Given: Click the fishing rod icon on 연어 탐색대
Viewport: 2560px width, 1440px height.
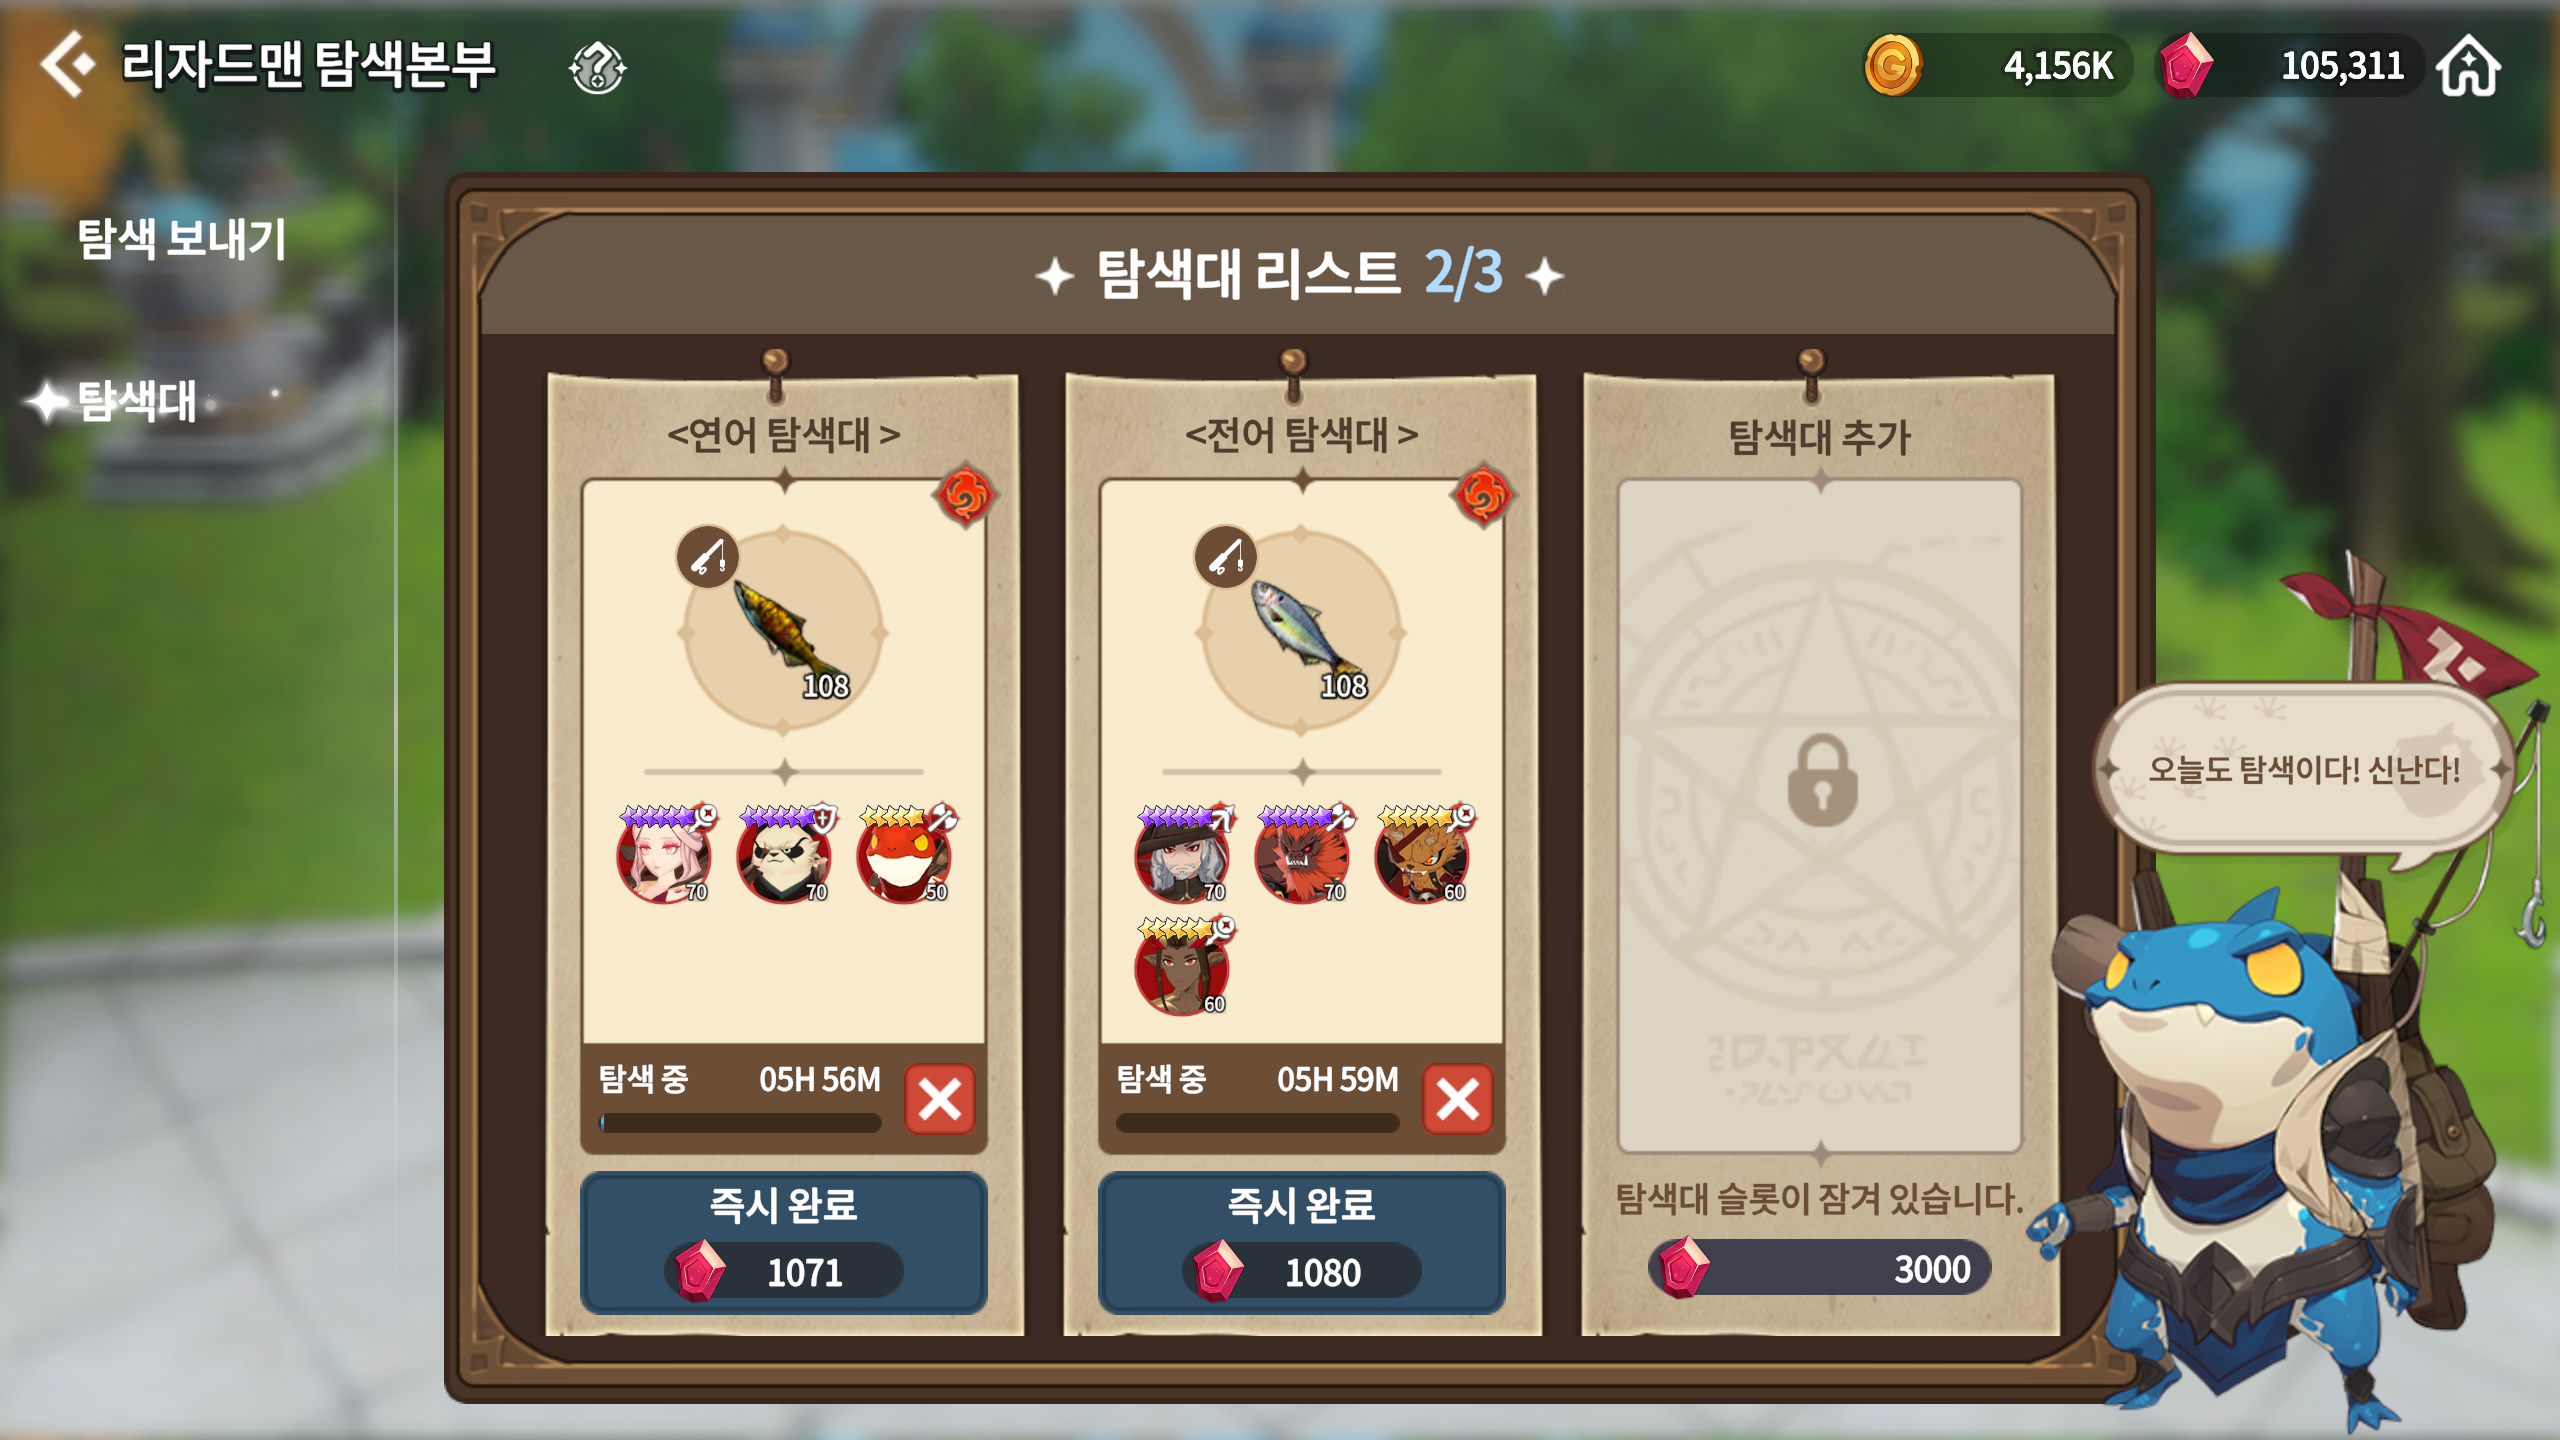Looking at the screenshot, I should point(707,557).
